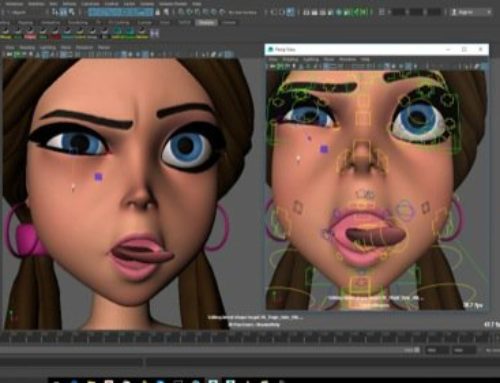500x383 pixels.
Task: Click the left teal shelf icon
Action: (x=117, y=33)
